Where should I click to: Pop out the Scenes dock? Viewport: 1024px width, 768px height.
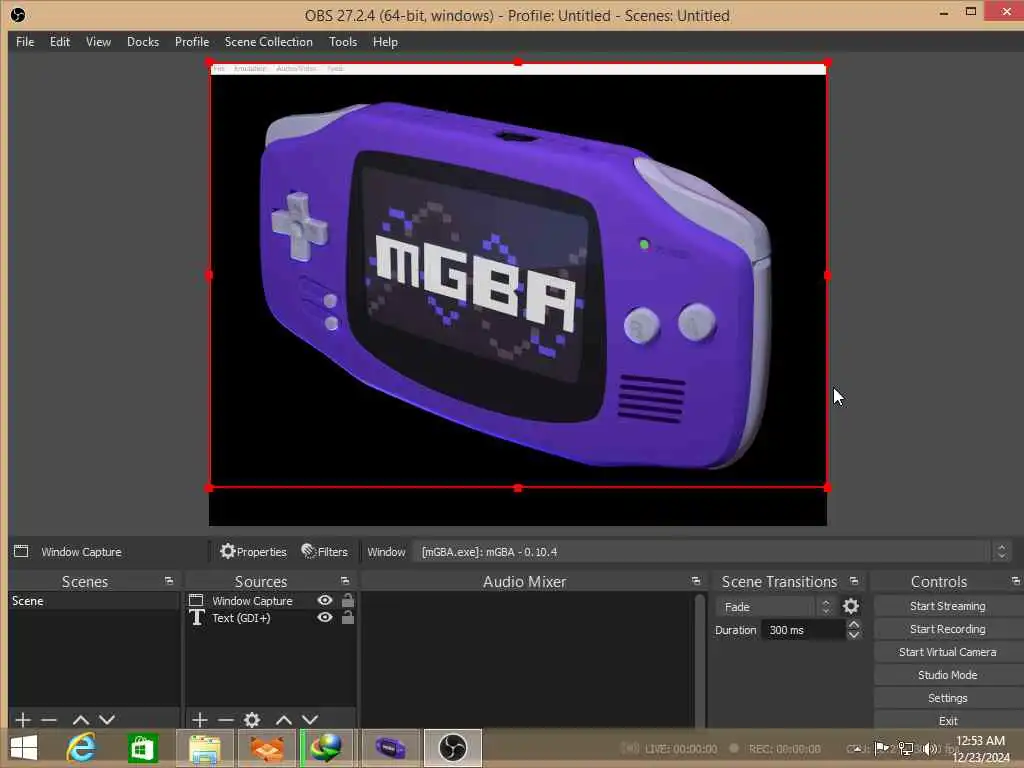pyautogui.click(x=169, y=581)
